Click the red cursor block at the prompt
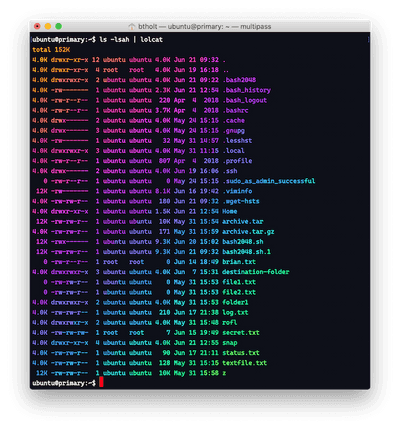The width and height of the screenshot is (400, 429). click(x=101, y=383)
